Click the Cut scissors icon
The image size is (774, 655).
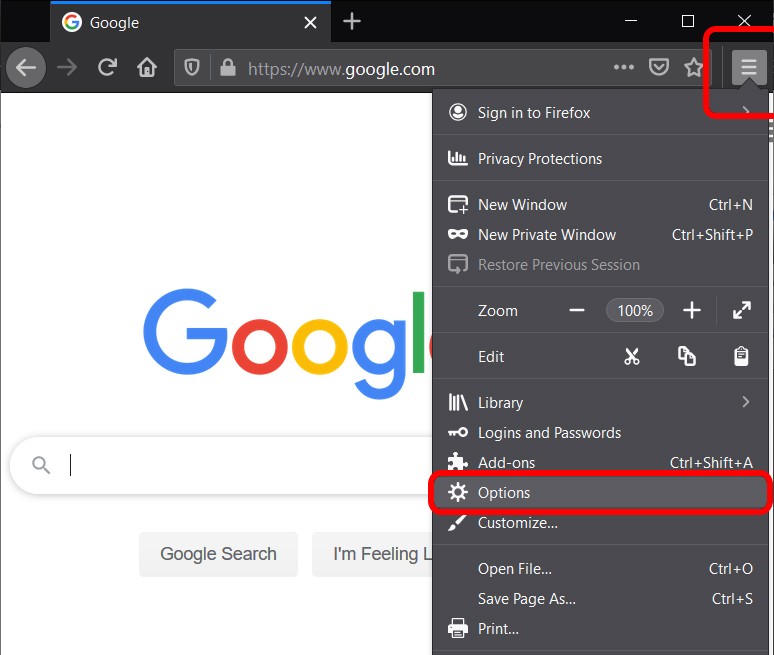pyautogui.click(x=632, y=356)
